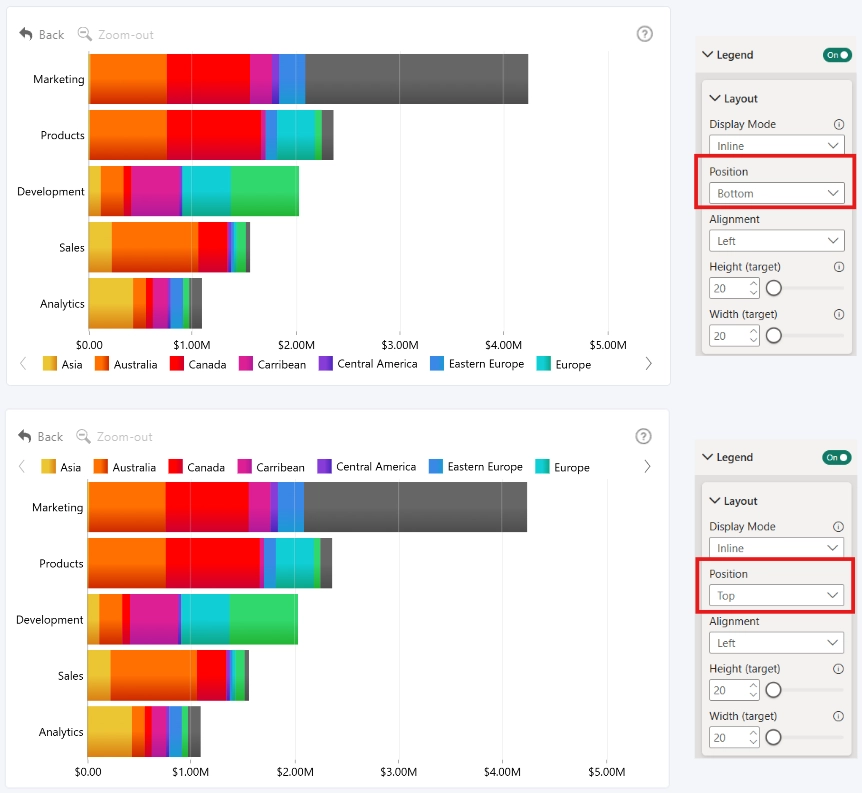
Task: Open Position dropdown showing Bottom
Action: pos(776,194)
